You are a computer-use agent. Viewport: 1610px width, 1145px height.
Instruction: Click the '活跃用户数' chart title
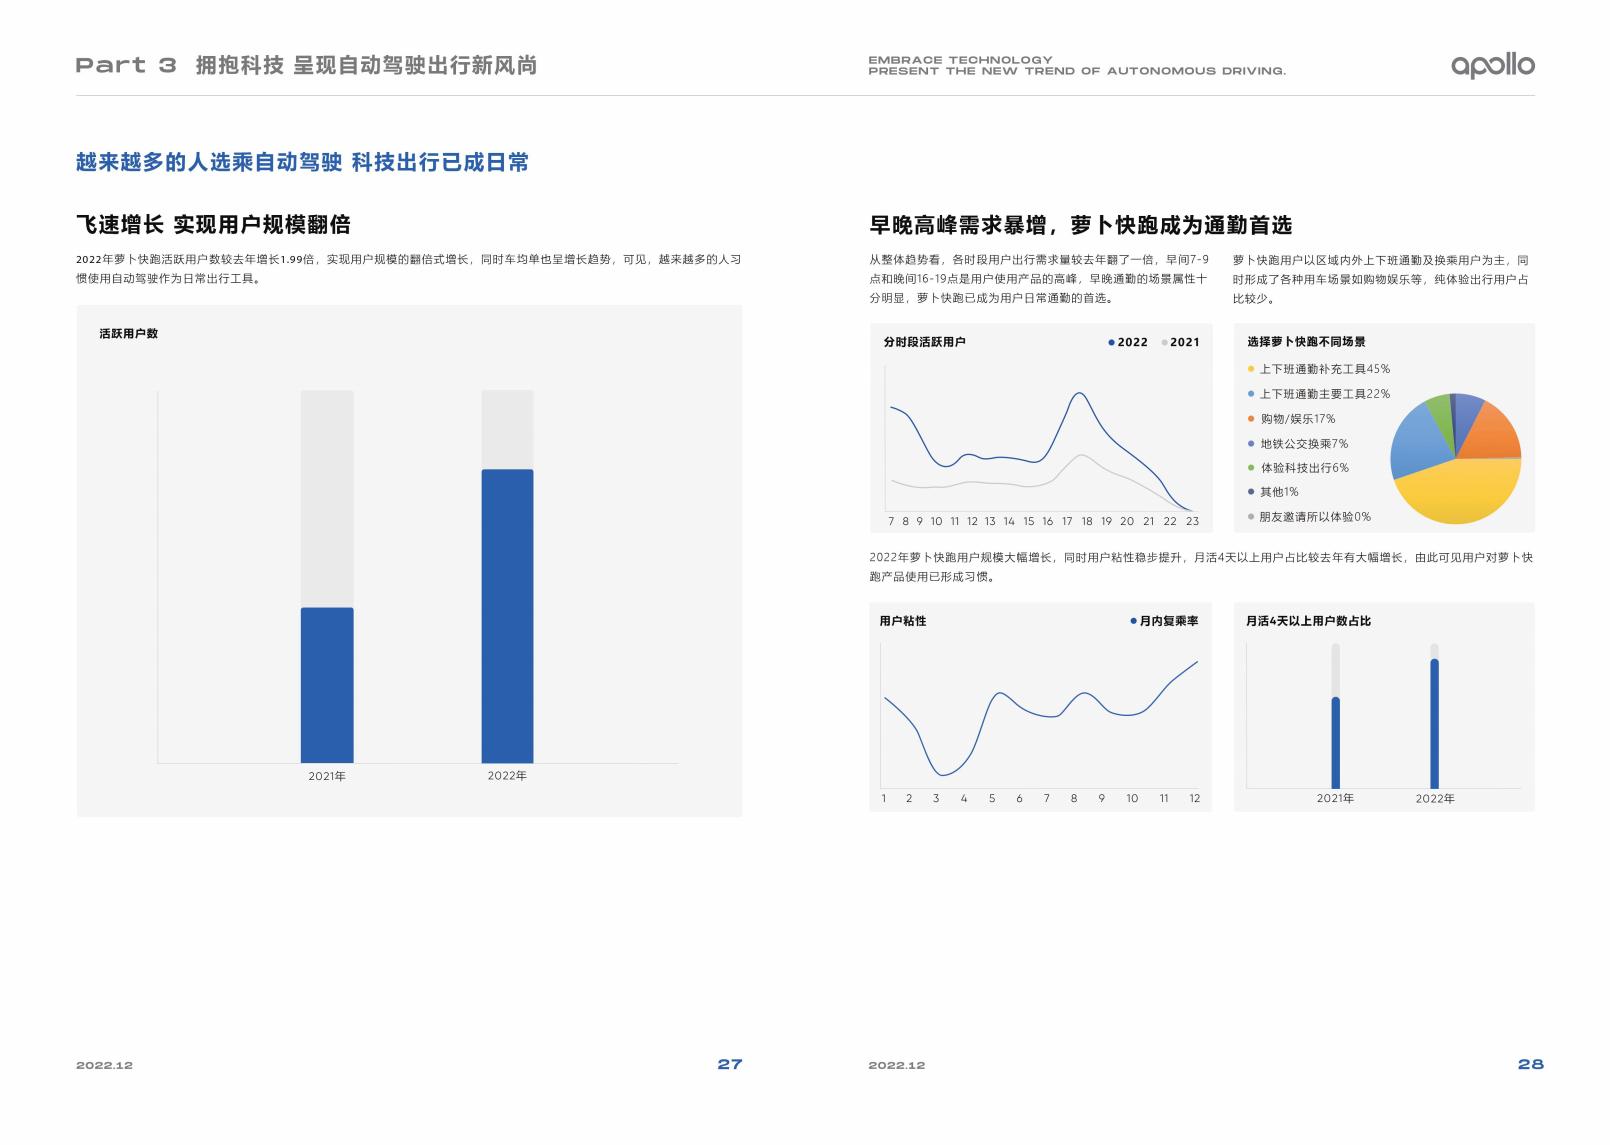129,334
